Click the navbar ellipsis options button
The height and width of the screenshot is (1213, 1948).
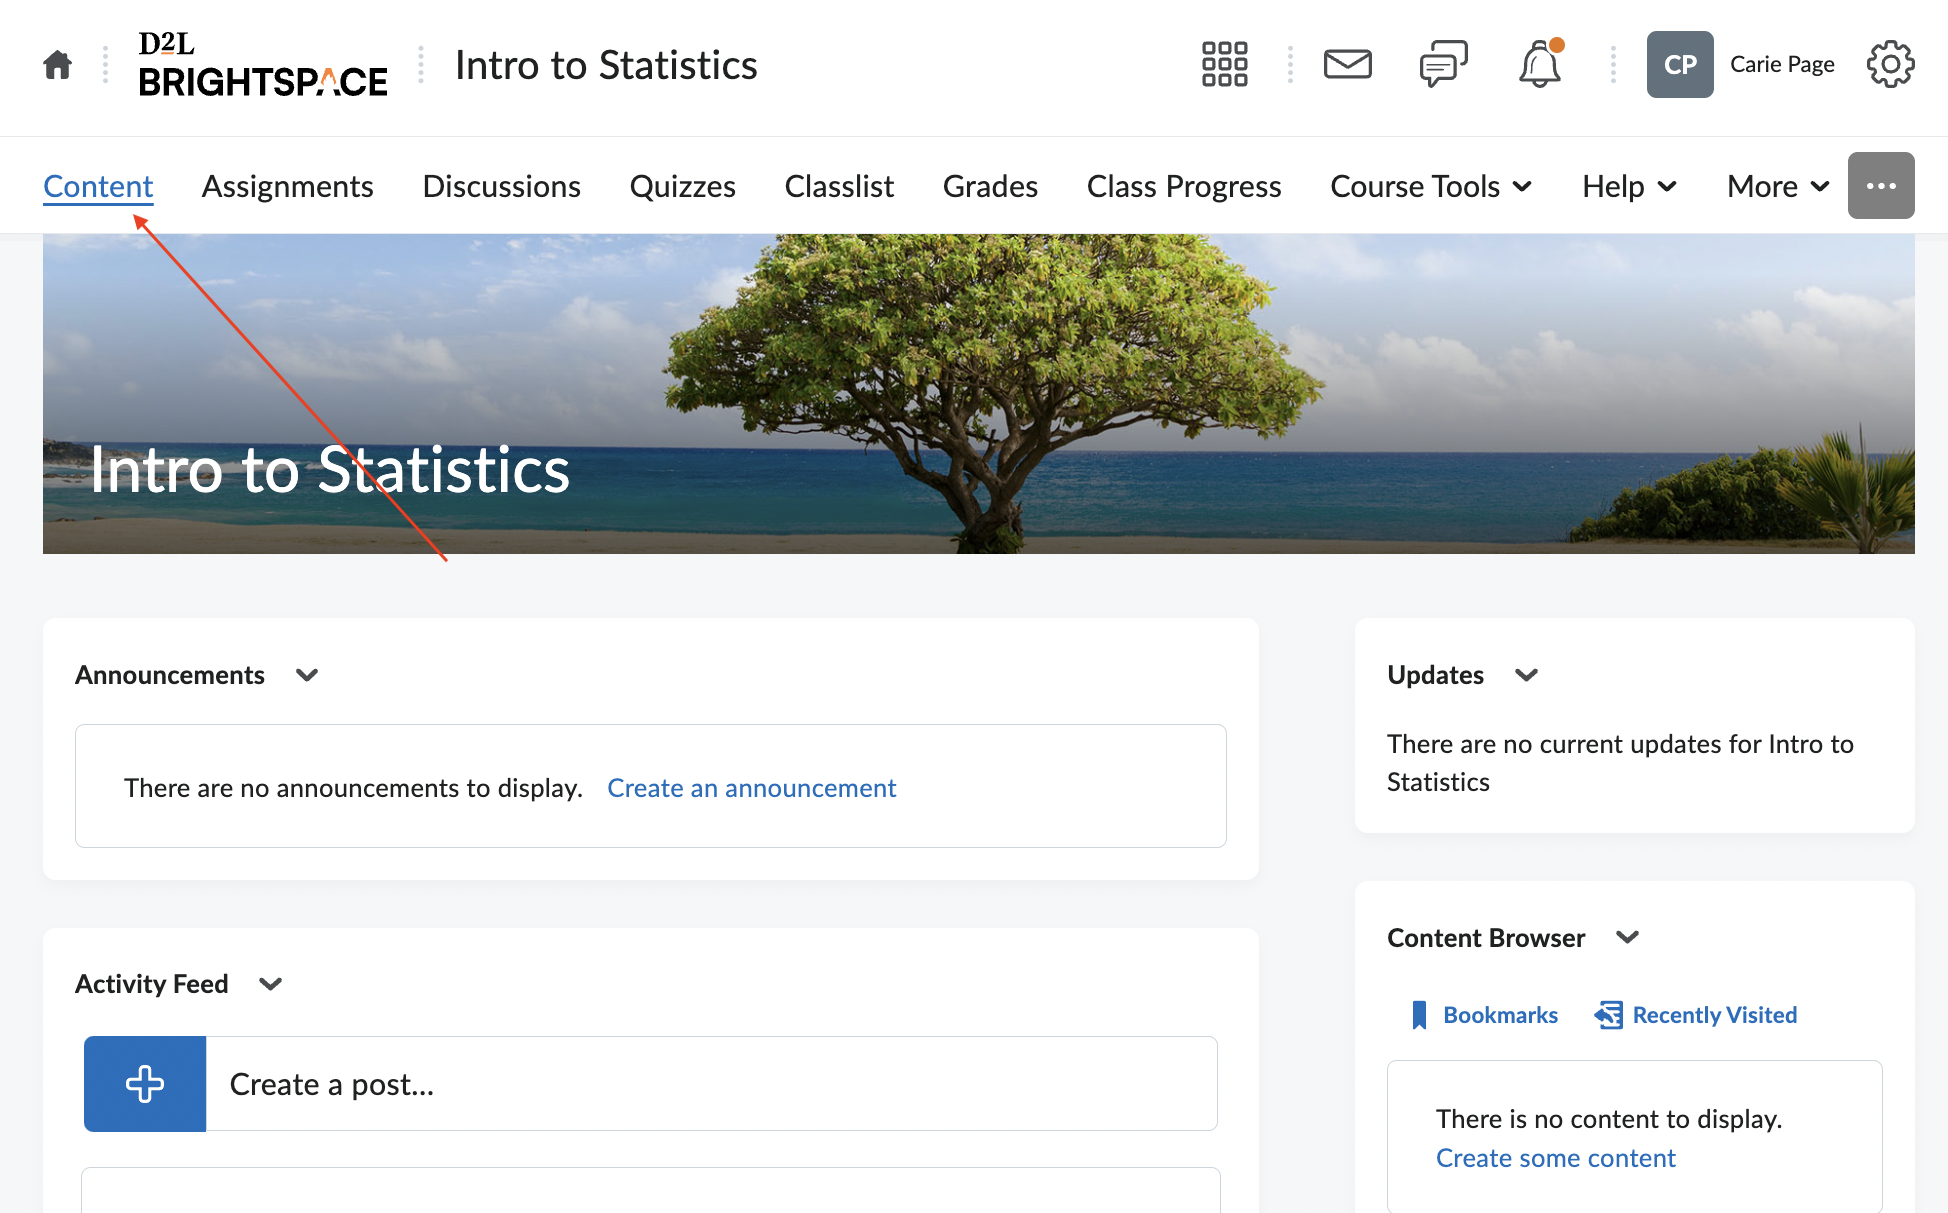coord(1881,186)
